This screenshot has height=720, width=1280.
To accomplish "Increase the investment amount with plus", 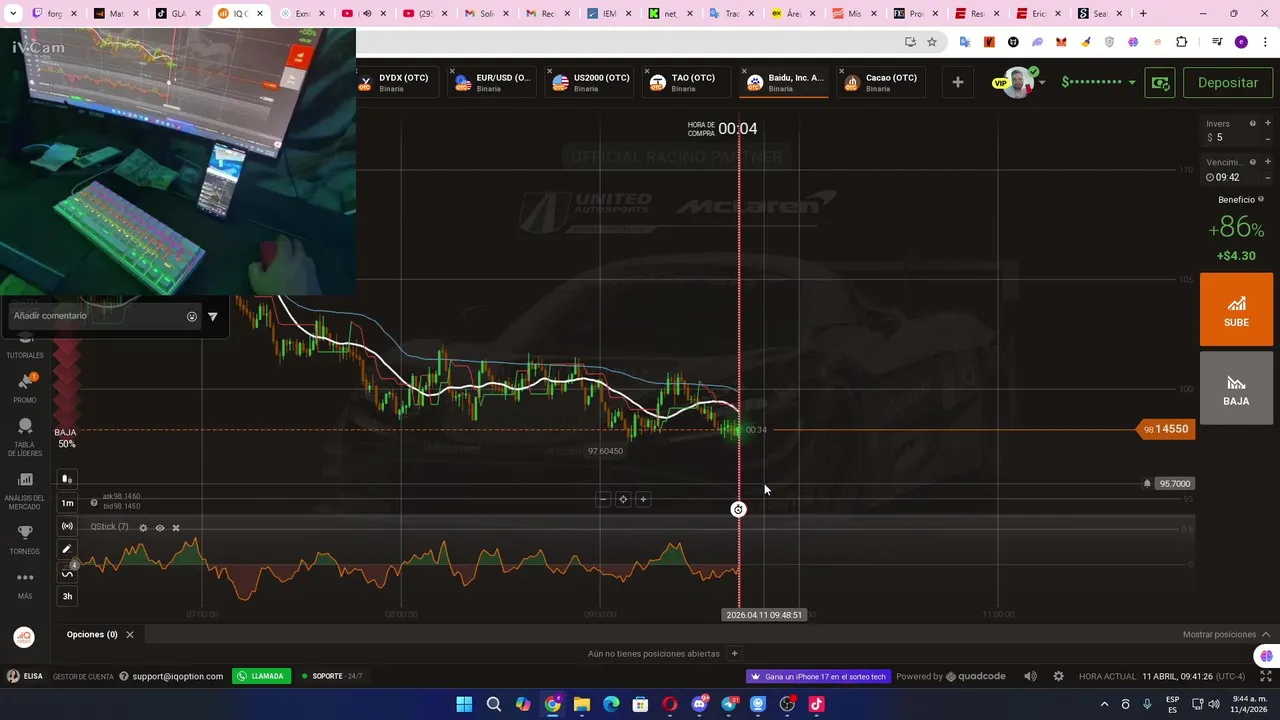I will 1267,124.
